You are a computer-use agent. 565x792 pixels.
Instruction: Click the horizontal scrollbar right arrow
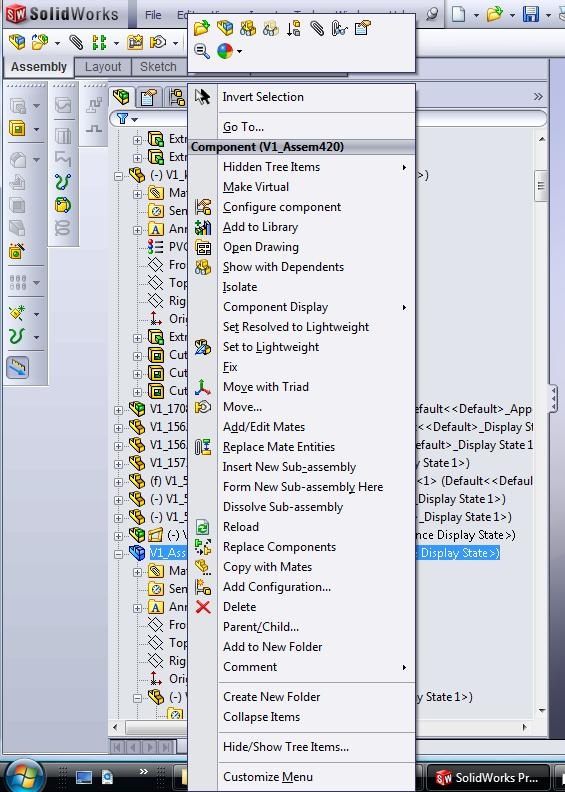coord(525,727)
